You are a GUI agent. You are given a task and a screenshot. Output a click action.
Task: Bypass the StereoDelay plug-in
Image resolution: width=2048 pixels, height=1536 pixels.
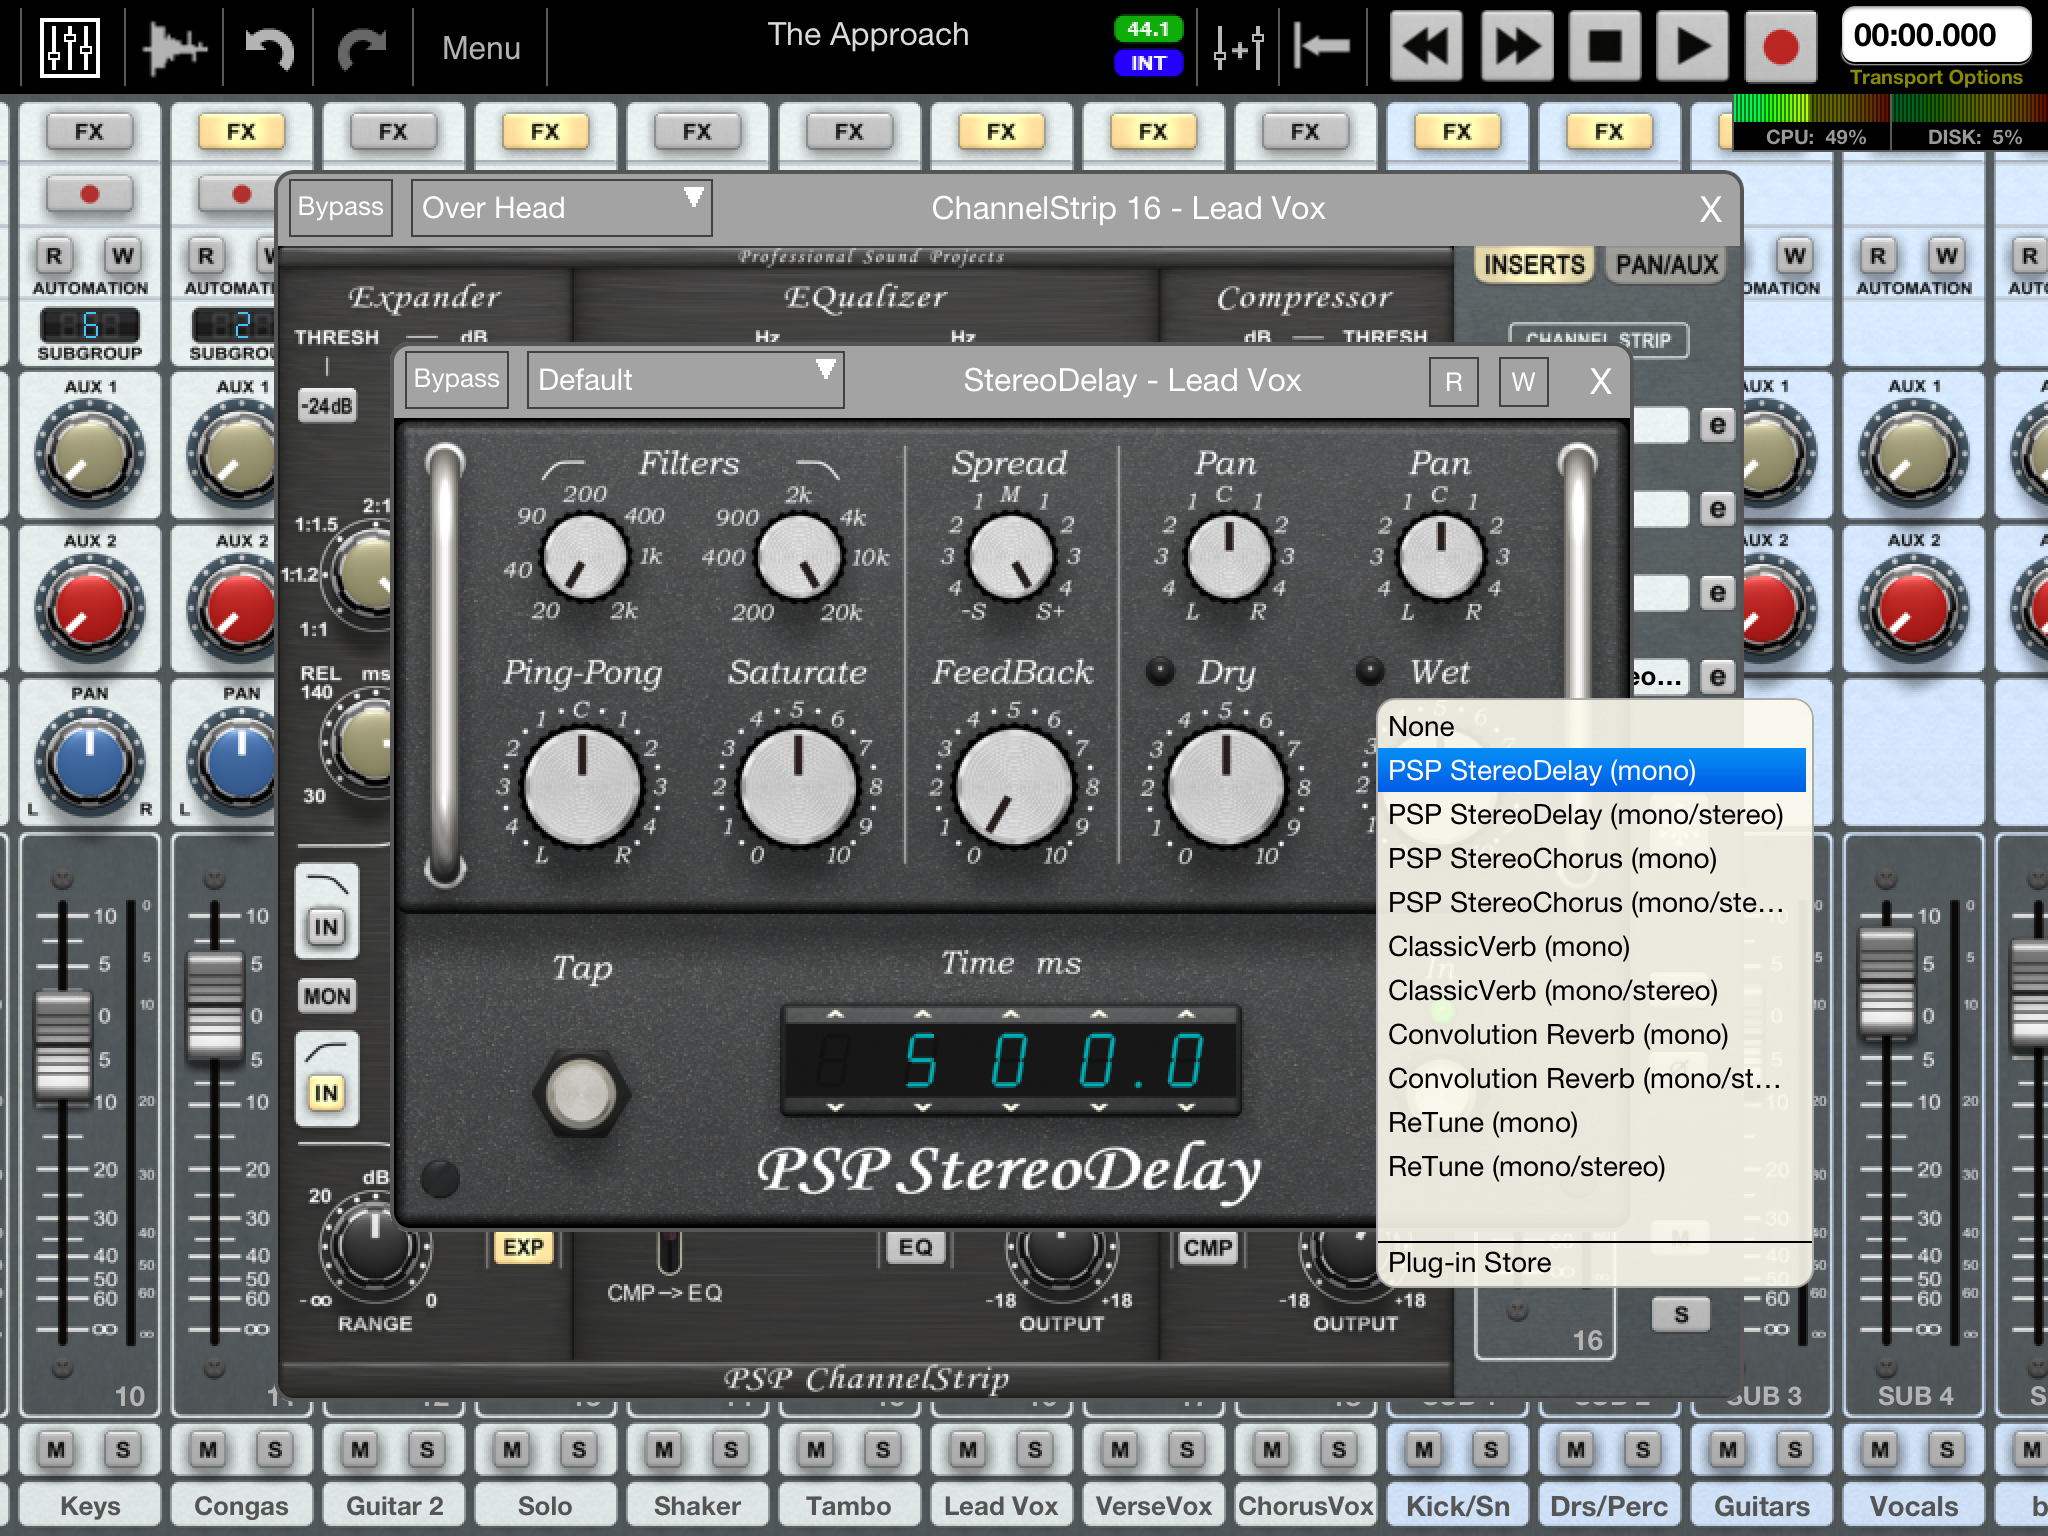[456, 379]
